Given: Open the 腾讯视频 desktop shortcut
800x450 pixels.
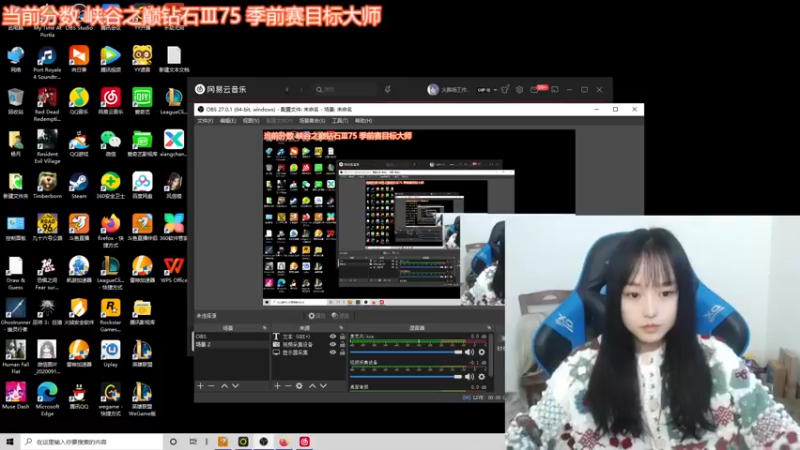Looking at the screenshot, I should tap(110, 59).
